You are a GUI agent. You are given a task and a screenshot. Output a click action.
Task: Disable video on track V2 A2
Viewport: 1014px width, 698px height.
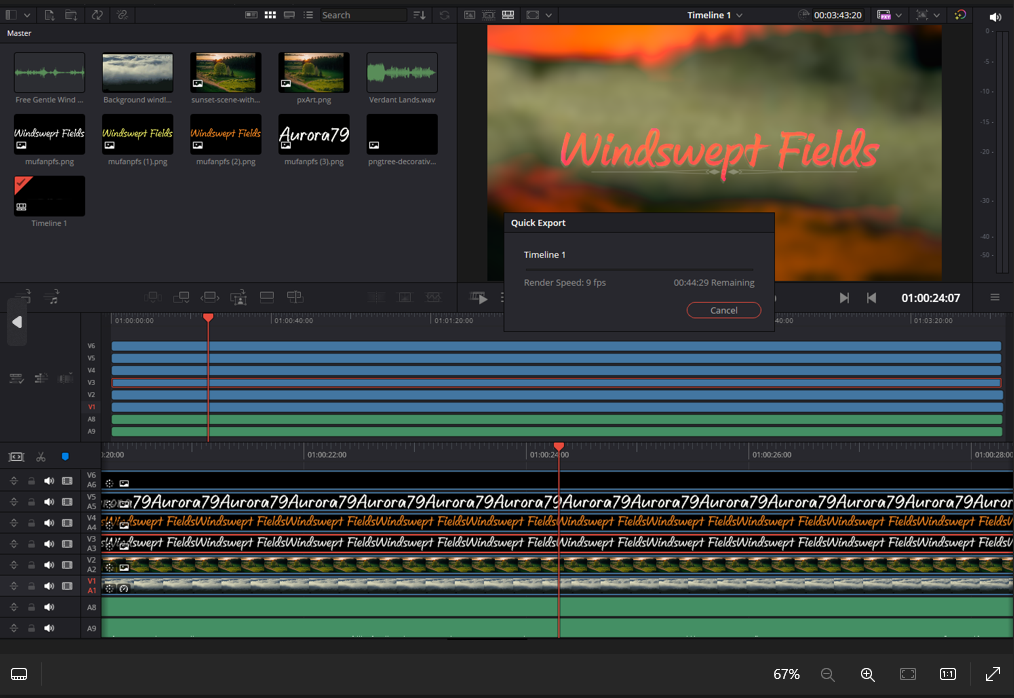67,565
